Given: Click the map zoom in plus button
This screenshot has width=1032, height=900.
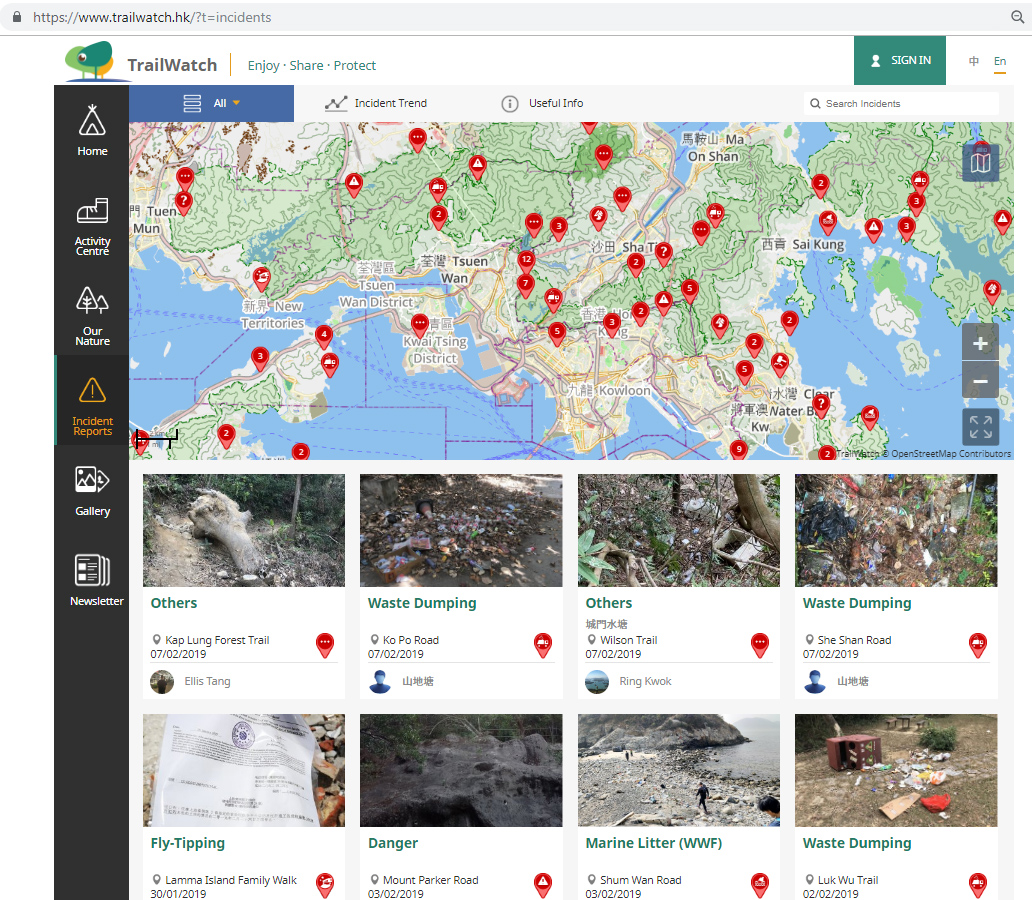Looking at the screenshot, I should point(980,343).
